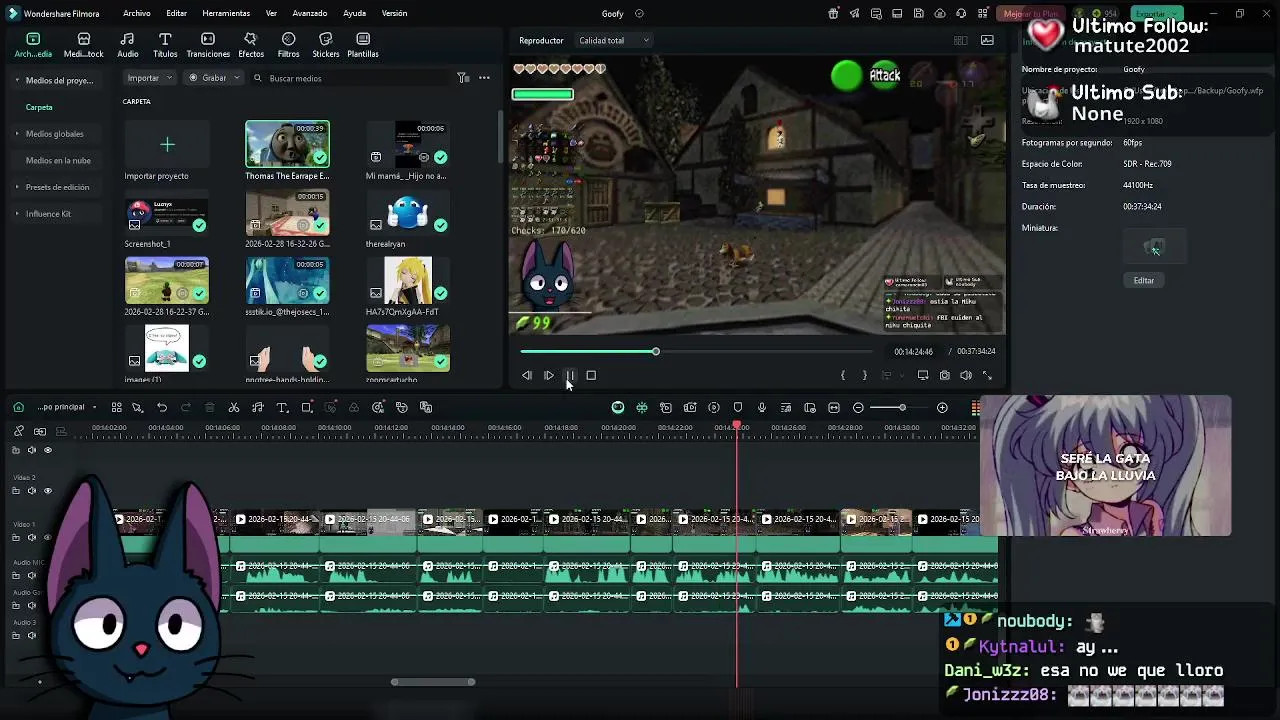The width and height of the screenshot is (1280, 720).
Task: Open the Plantillas tab
Action: [x=363, y=45]
